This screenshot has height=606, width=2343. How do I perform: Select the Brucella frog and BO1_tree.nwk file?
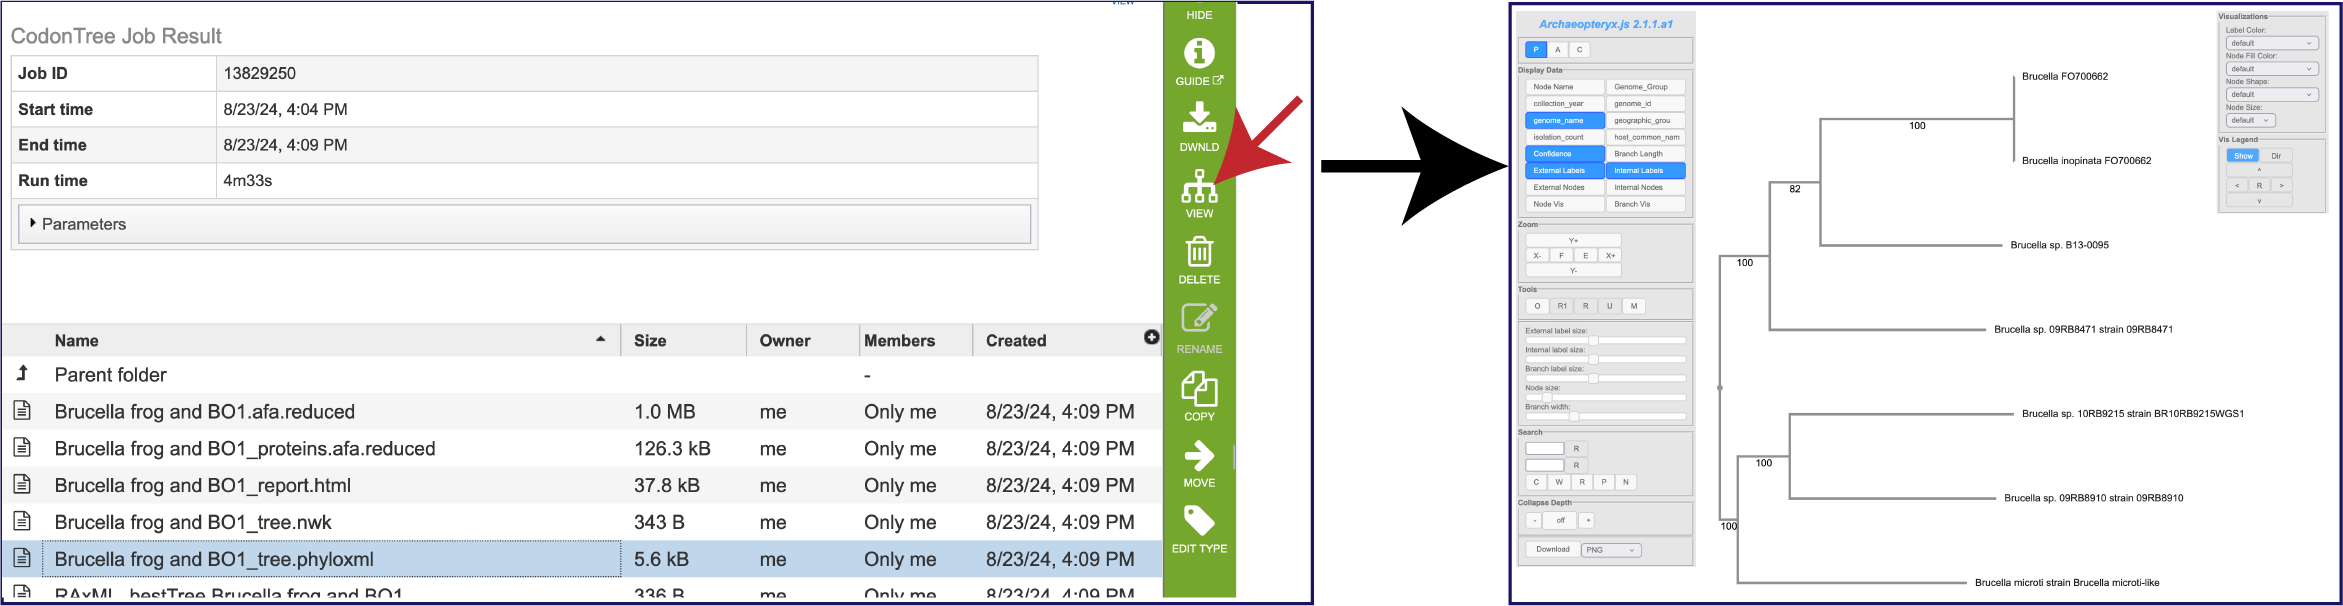193,522
